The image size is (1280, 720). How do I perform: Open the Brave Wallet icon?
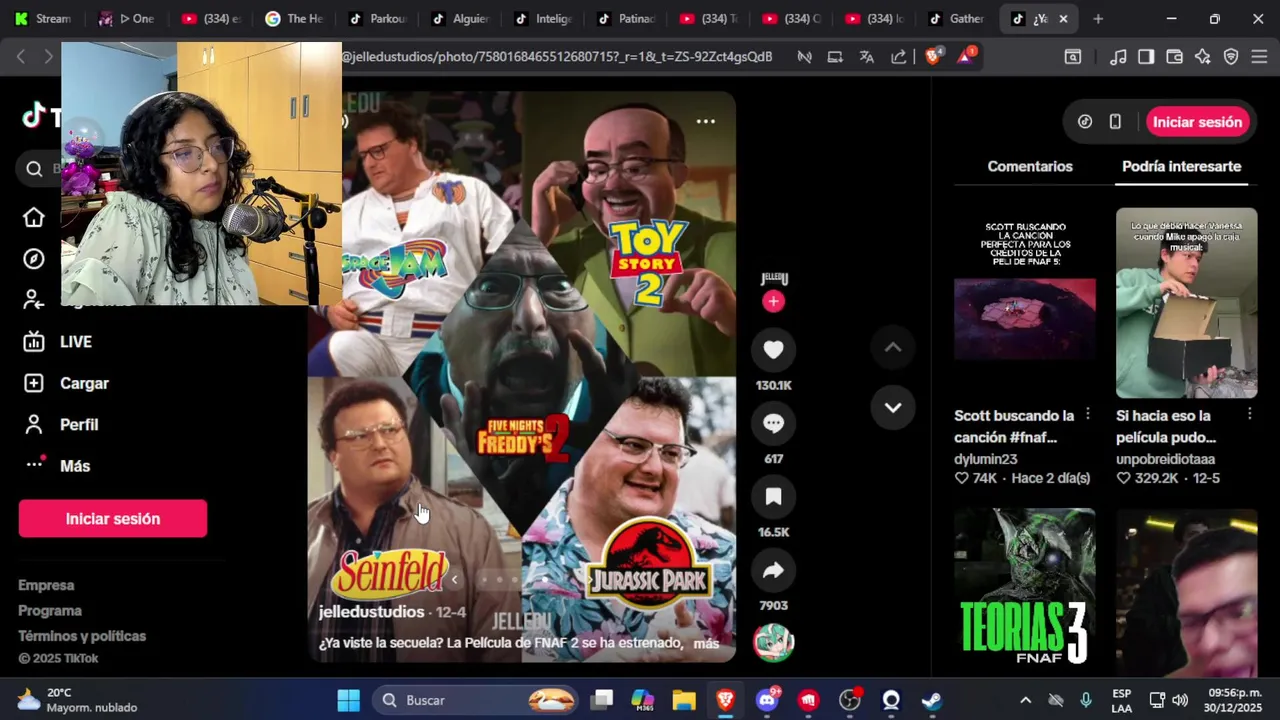1175,57
